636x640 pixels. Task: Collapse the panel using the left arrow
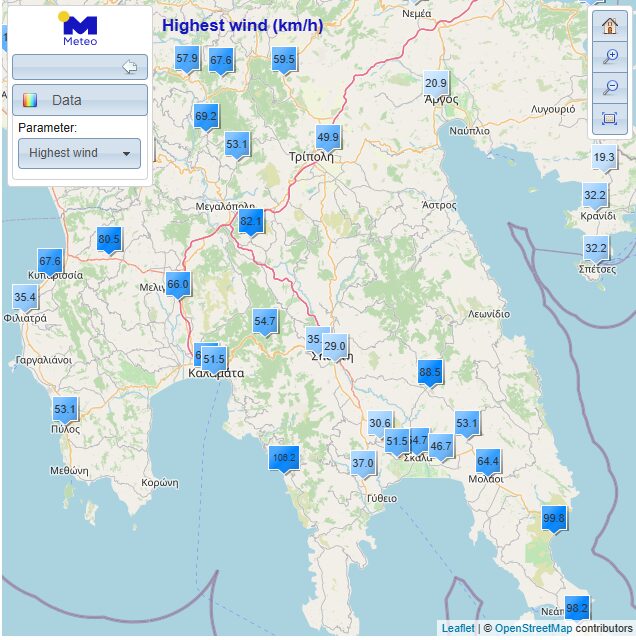coord(129,67)
